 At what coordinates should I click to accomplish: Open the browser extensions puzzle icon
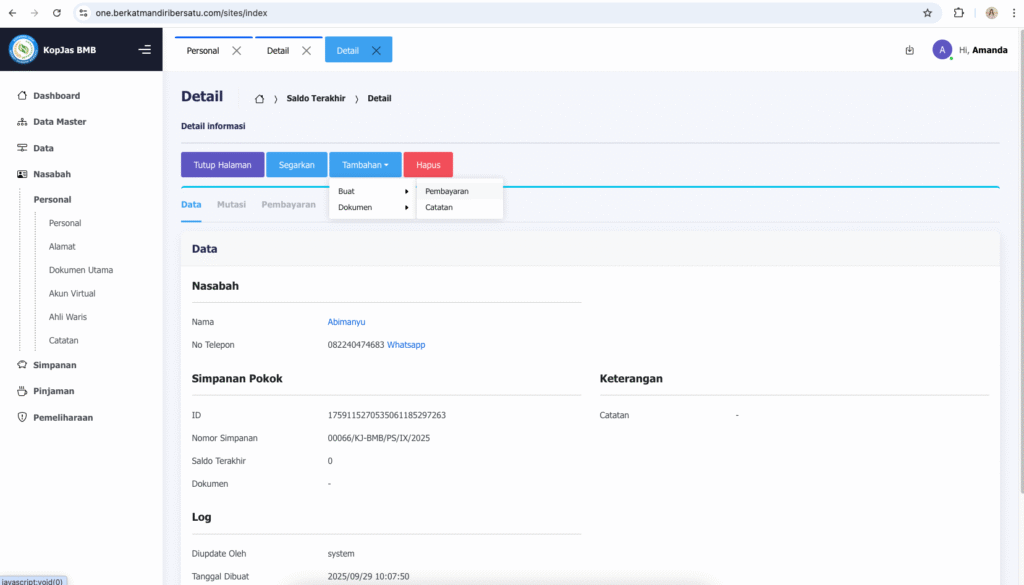[959, 13]
